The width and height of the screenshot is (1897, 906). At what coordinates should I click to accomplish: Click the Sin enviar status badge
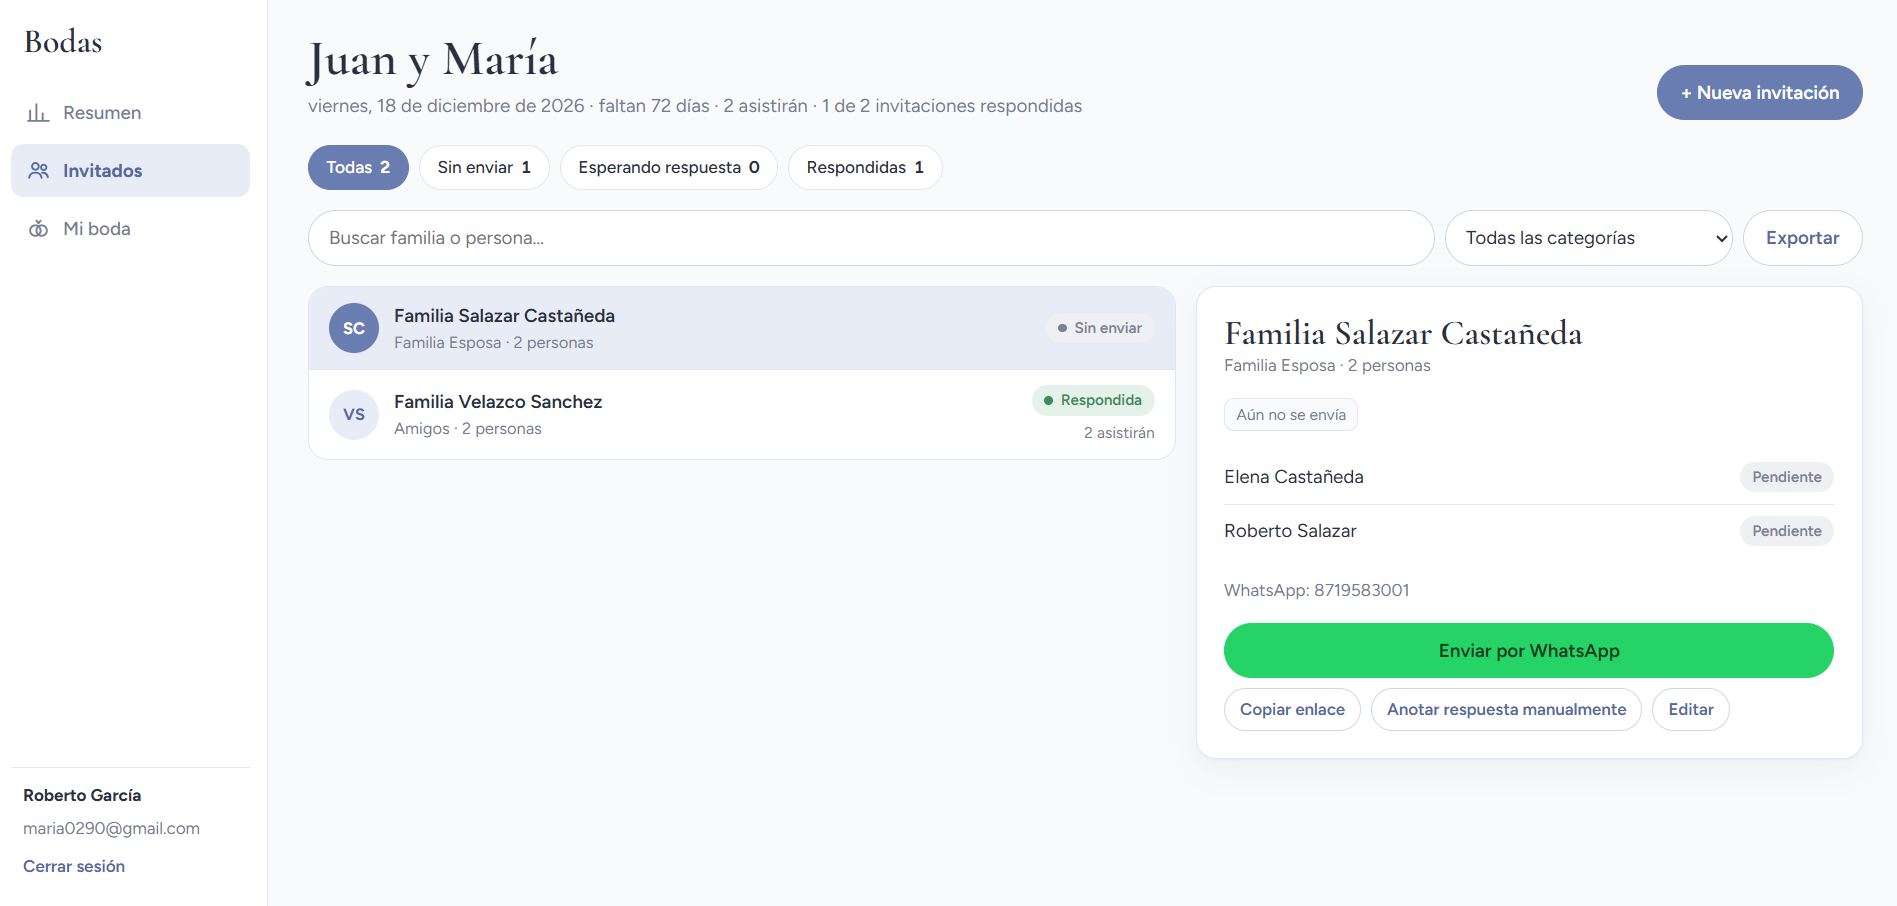tap(1100, 328)
